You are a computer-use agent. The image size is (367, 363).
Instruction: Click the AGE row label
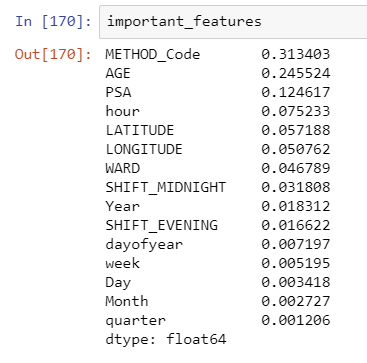coord(118,73)
